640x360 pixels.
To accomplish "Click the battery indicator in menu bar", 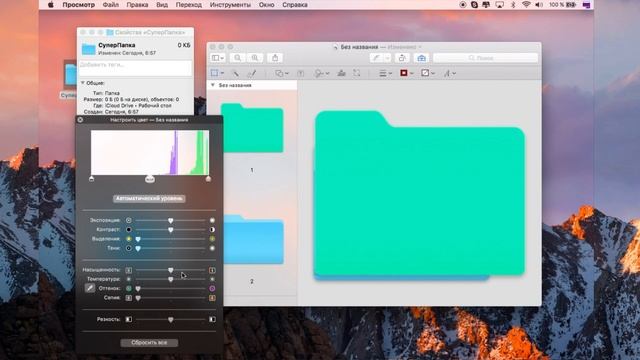I will (x=571, y=5).
